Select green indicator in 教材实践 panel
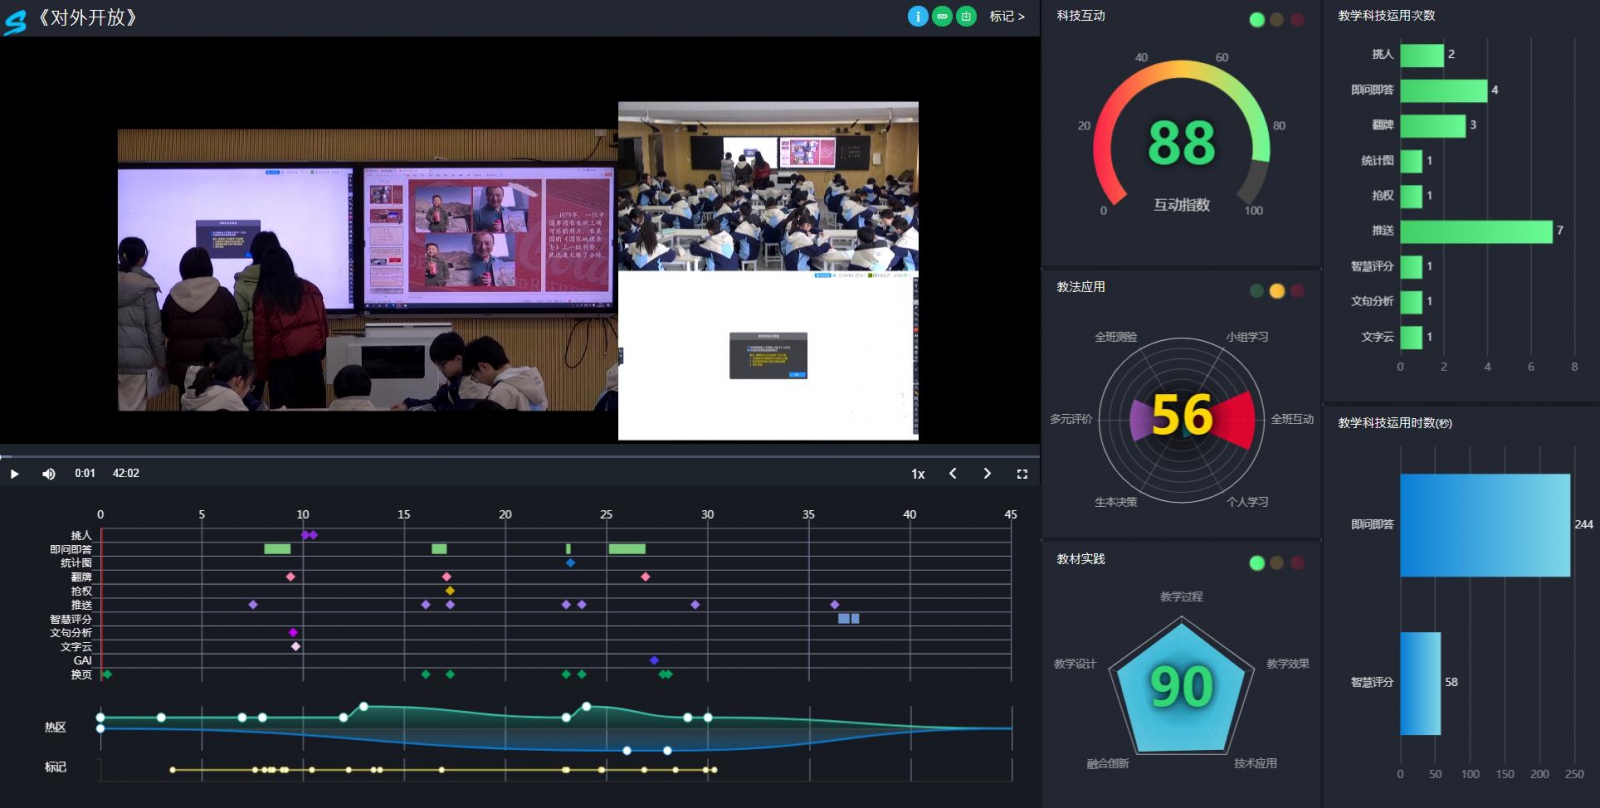This screenshot has width=1600, height=808. [1257, 563]
